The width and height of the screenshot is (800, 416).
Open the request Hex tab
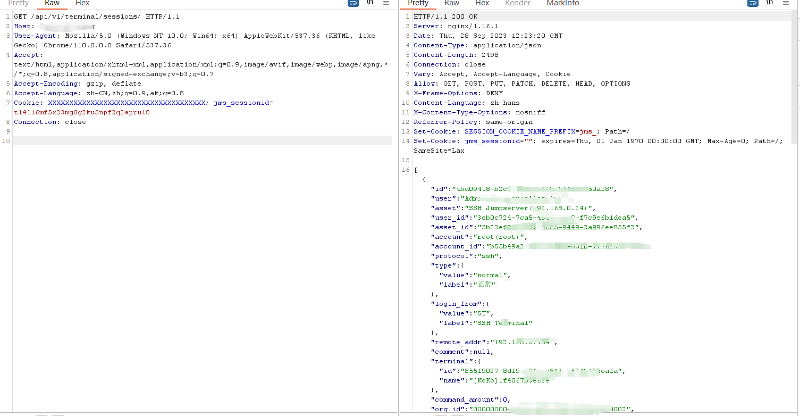[82, 3]
